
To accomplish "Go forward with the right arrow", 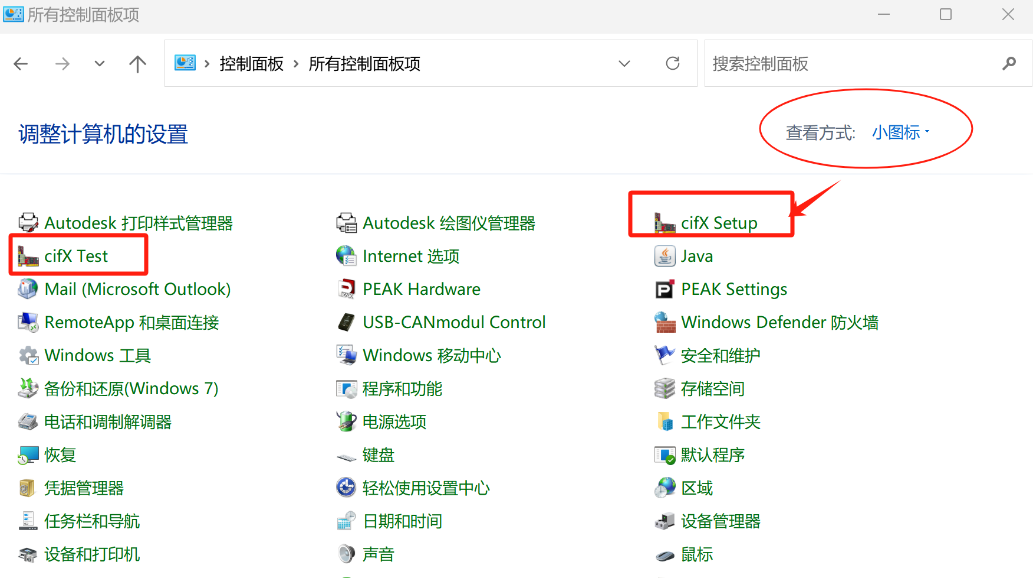I will coord(63,64).
